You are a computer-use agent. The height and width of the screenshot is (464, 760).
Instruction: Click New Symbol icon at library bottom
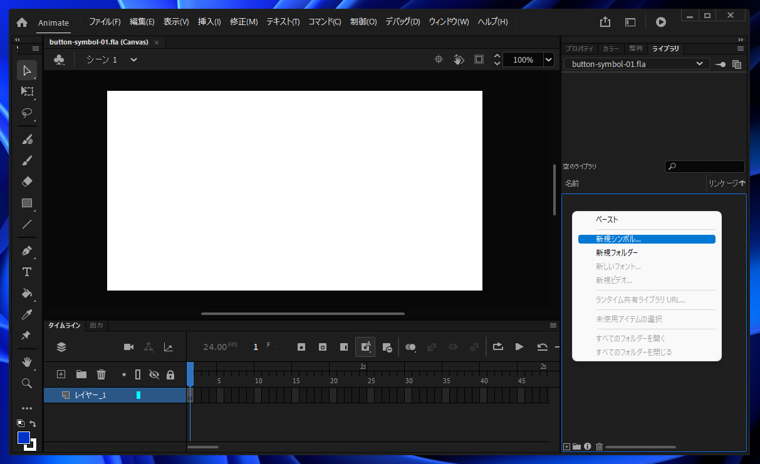(566, 447)
